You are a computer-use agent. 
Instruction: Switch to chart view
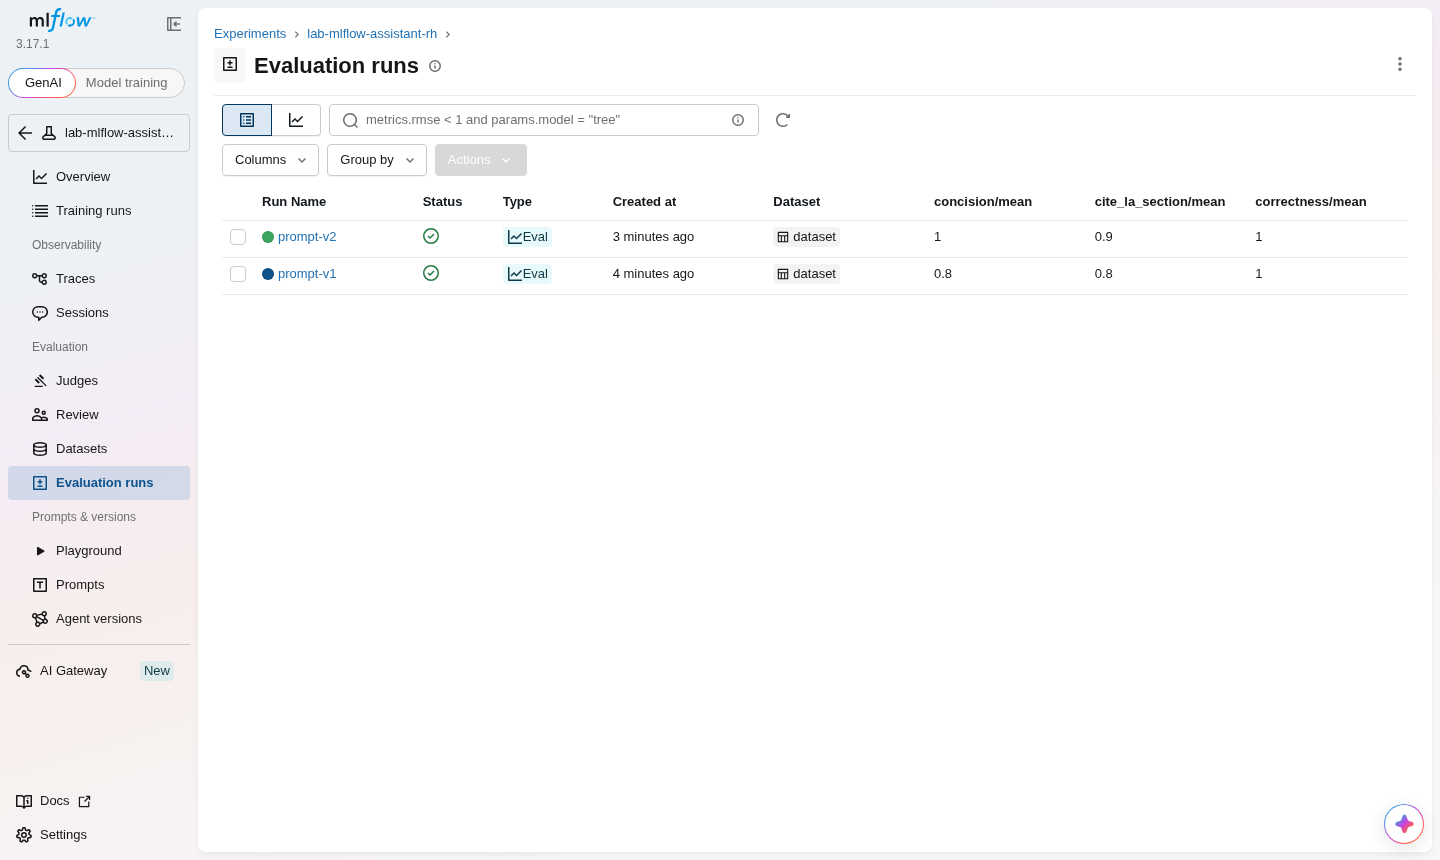pyautogui.click(x=296, y=120)
